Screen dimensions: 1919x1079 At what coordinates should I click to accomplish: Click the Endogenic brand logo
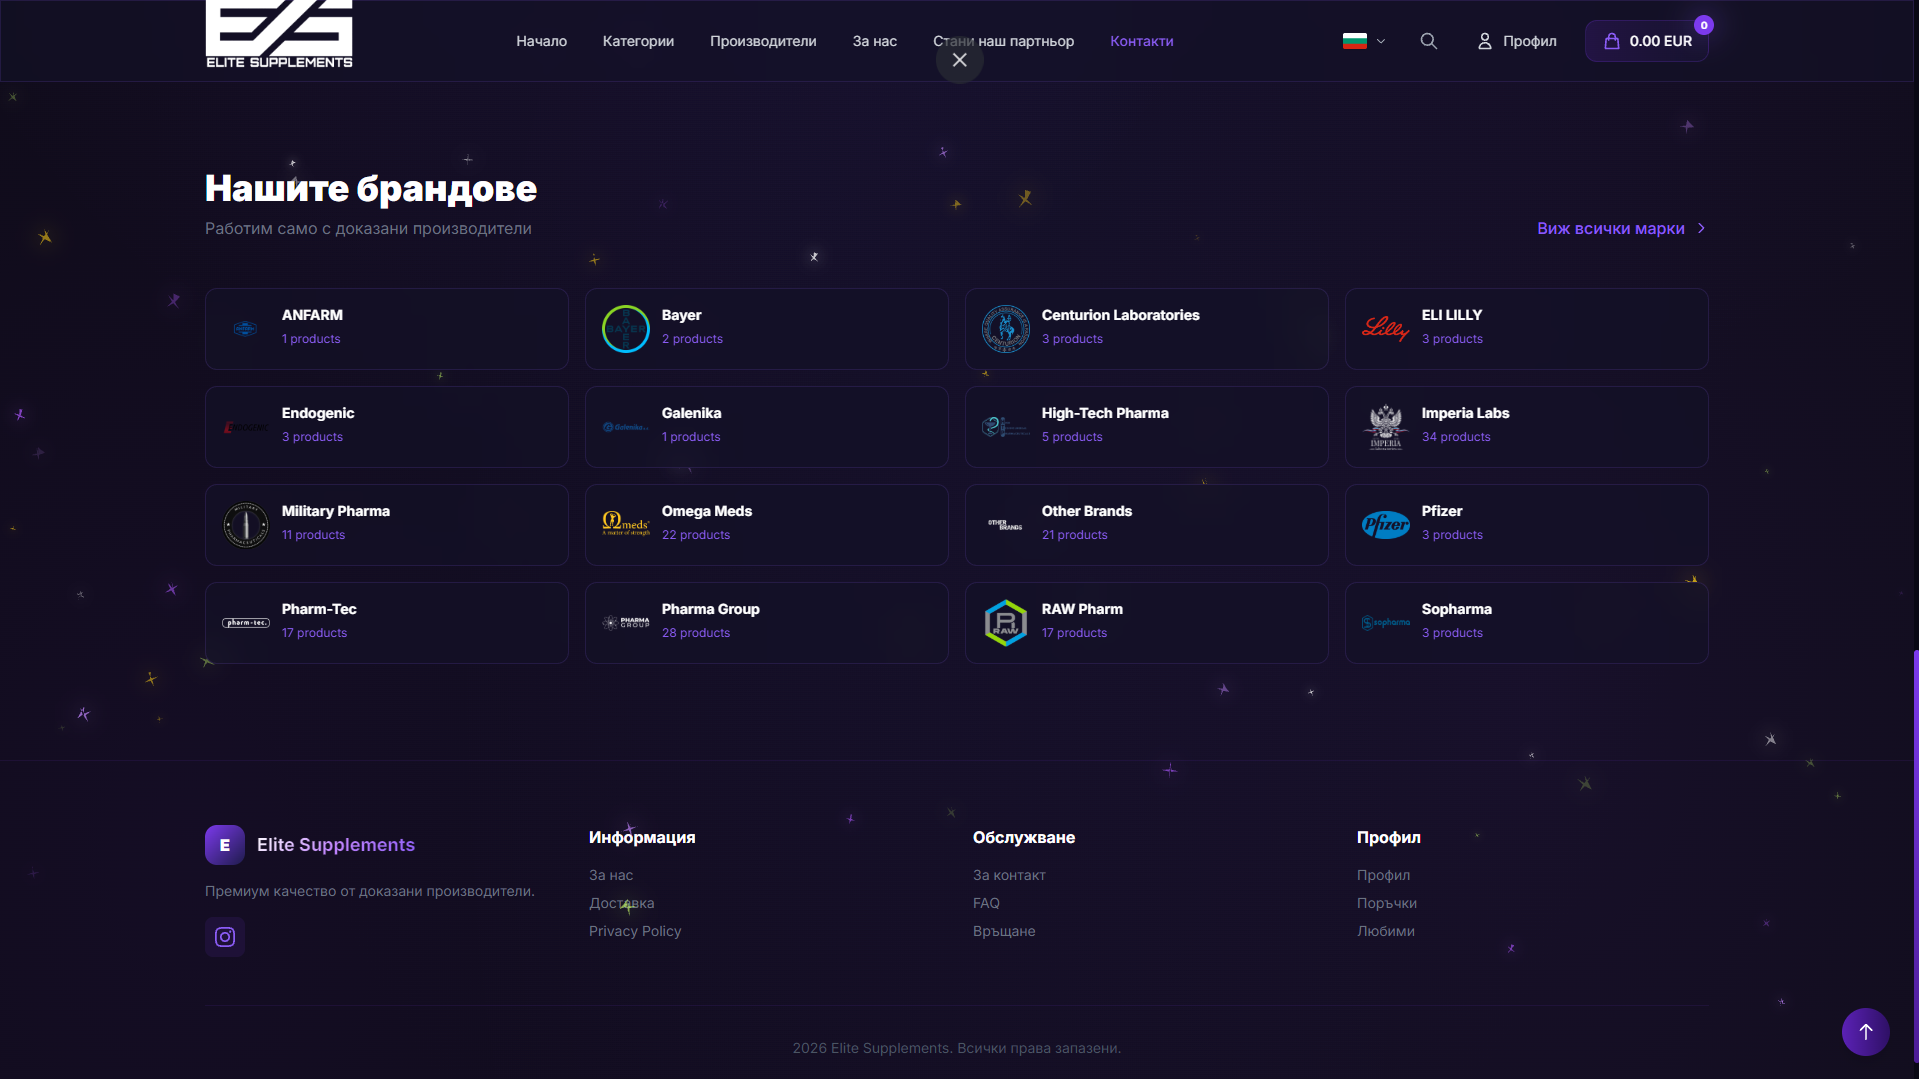click(246, 427)
